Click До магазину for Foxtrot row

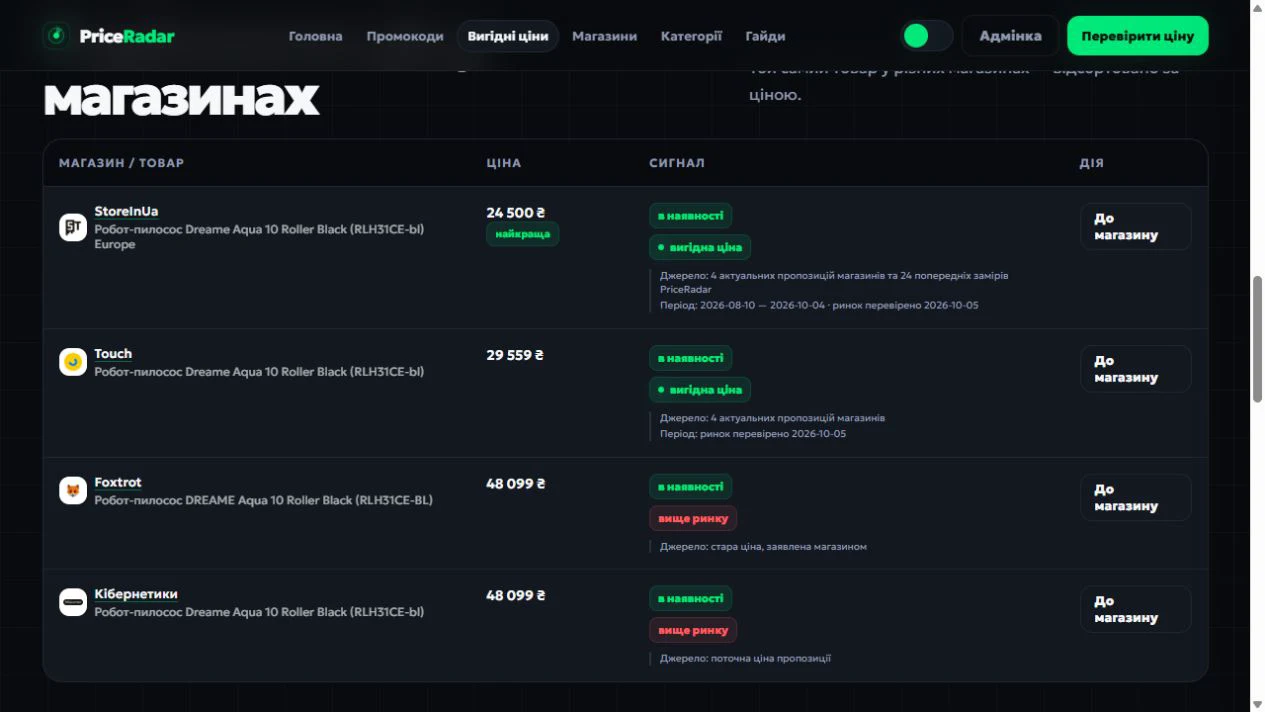point(1136,497)
